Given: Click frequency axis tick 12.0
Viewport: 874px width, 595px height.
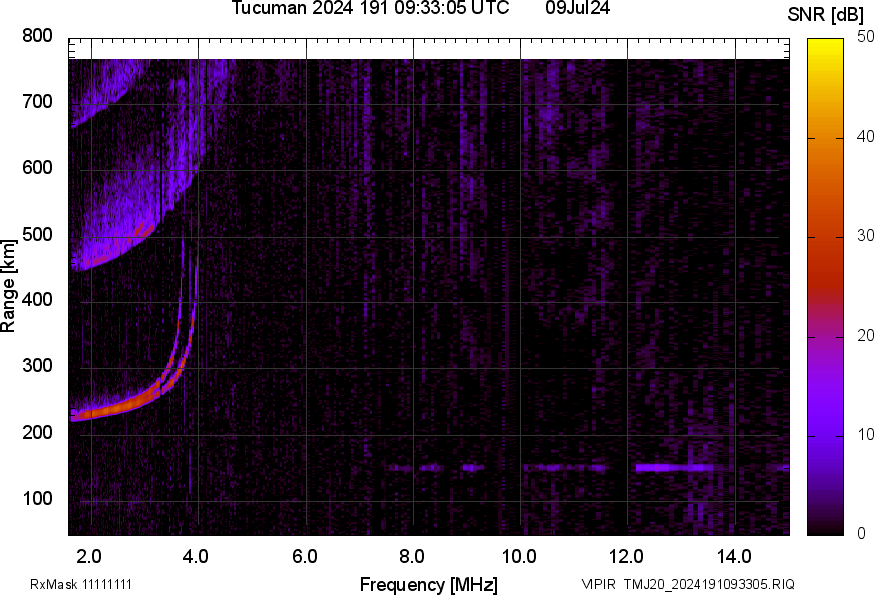Looking at the screenshot, I should click(x=627, y=556).
